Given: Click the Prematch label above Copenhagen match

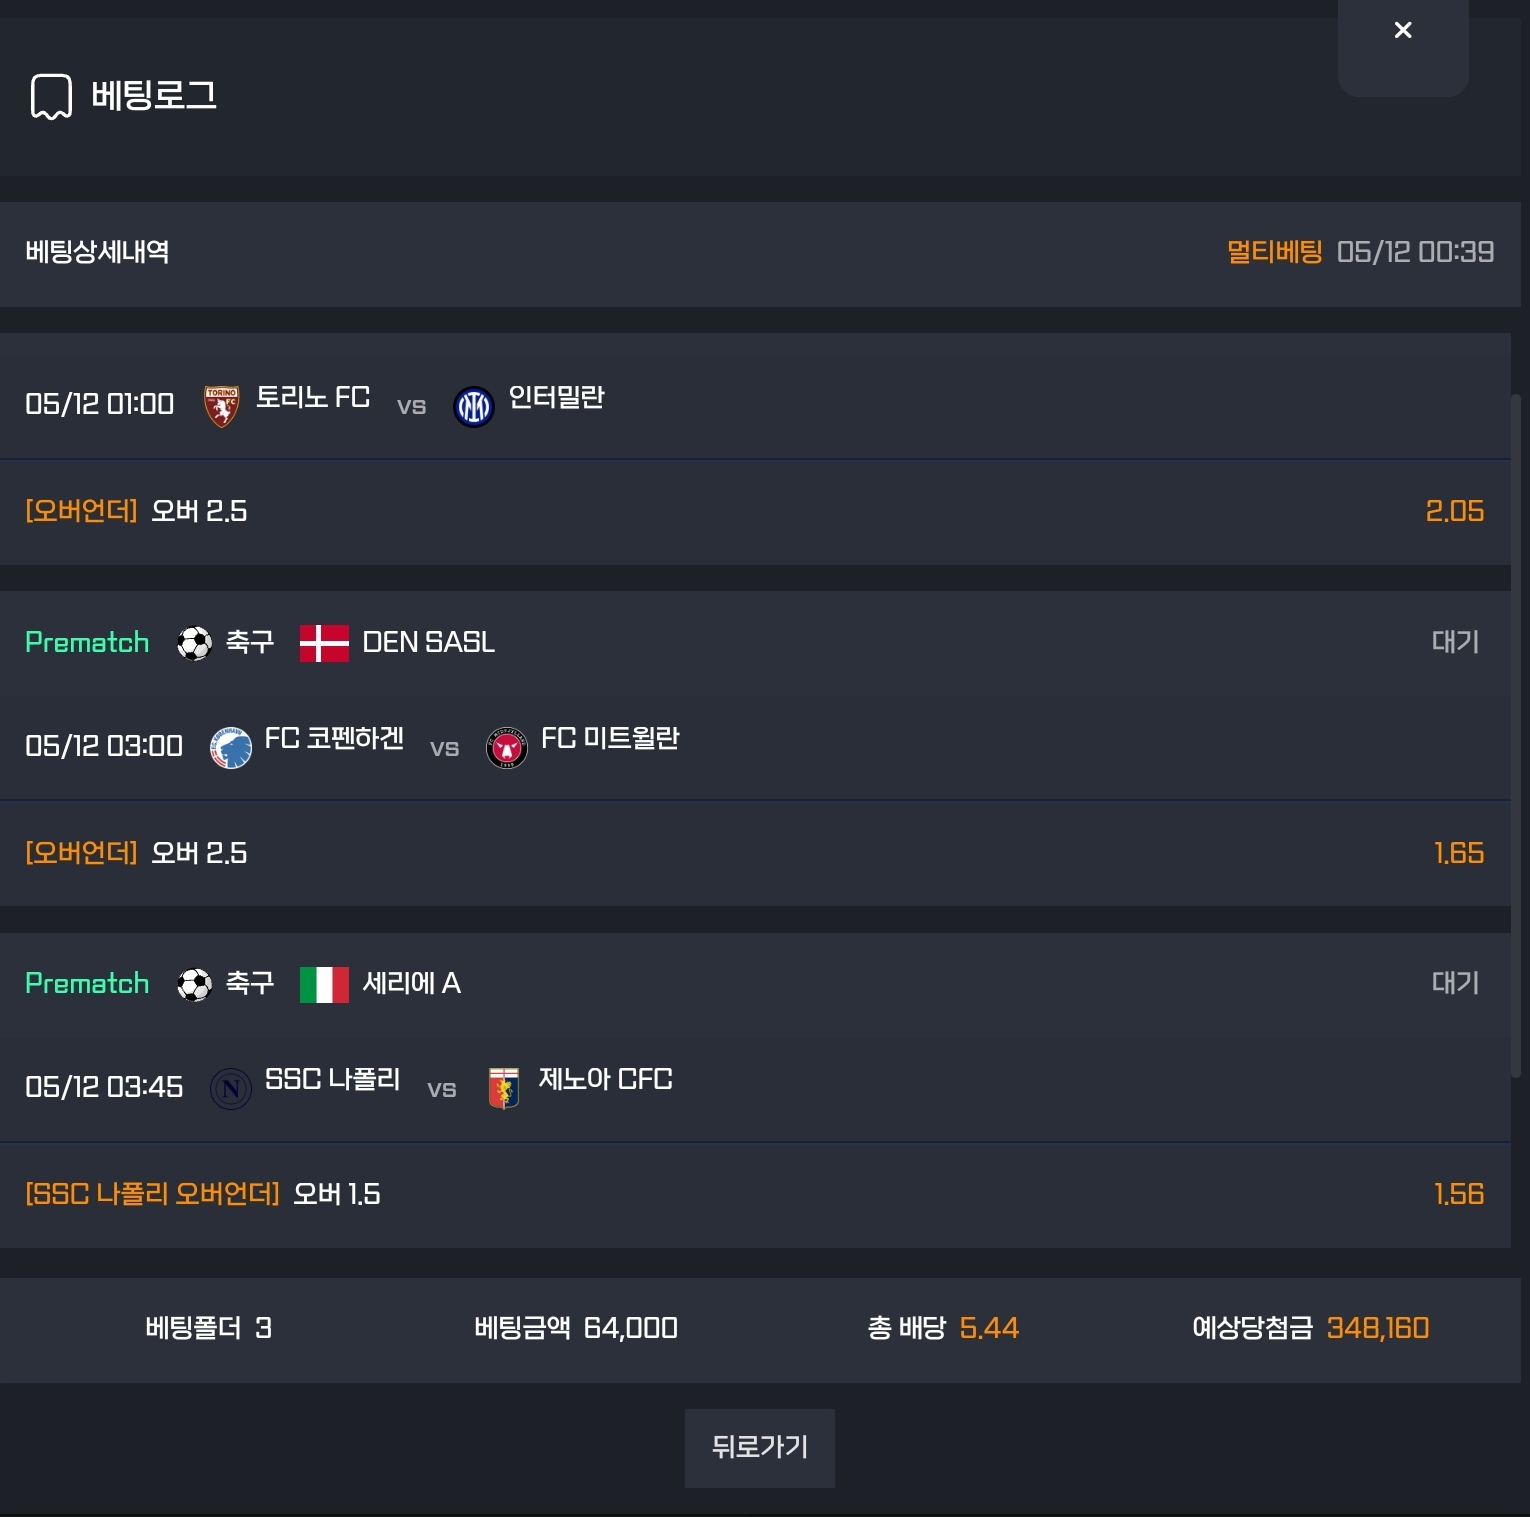Looking at the screenshot, I should tap(87, 643).
